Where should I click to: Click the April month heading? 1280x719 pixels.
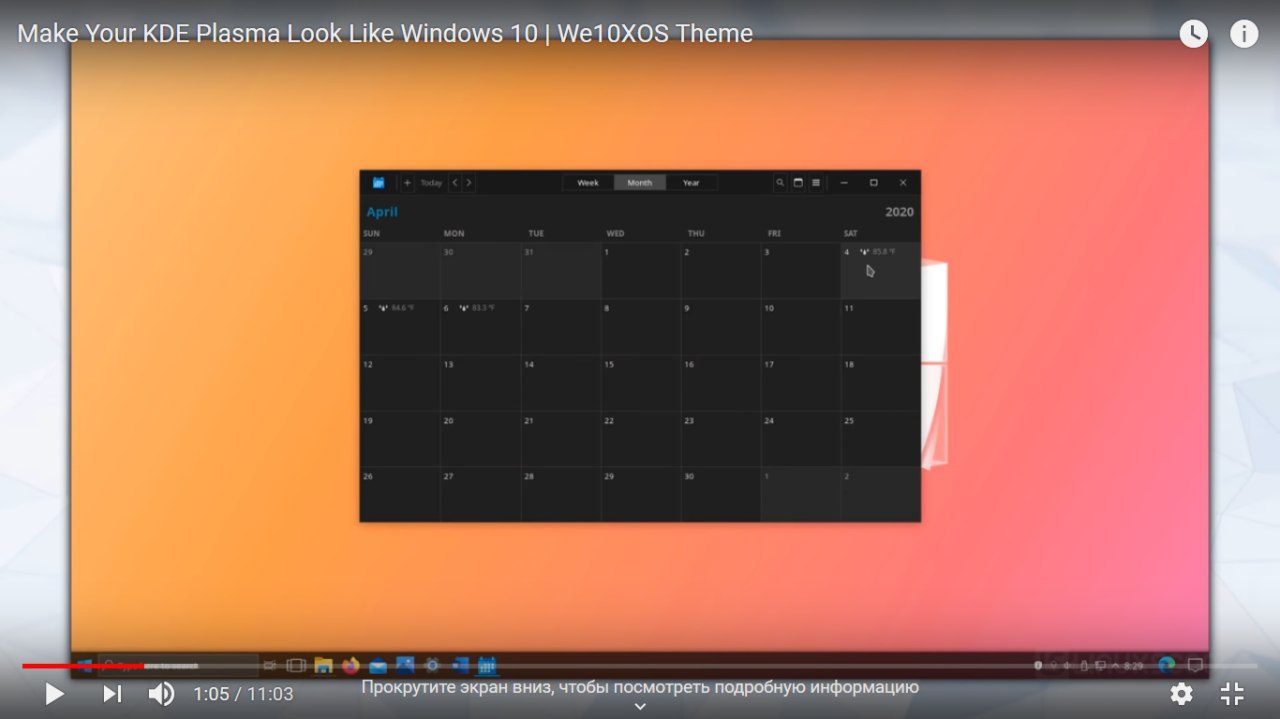pos(382,212)
